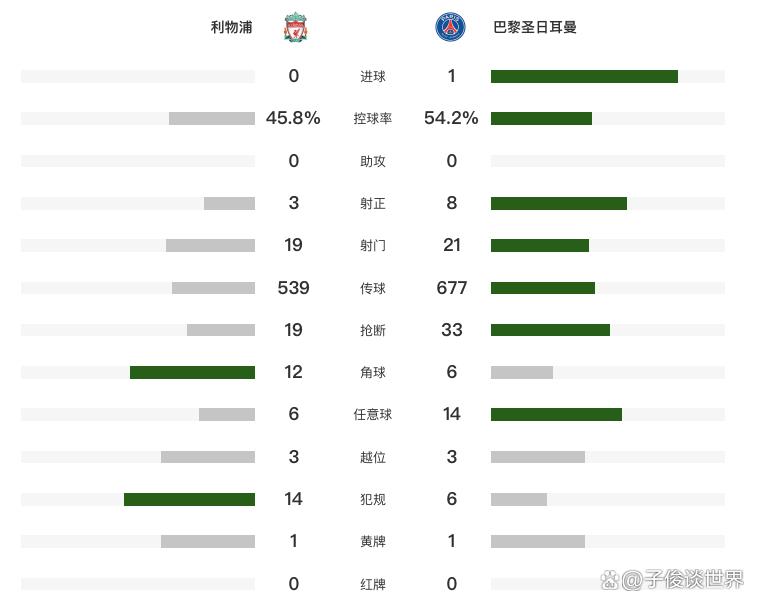Click Liverpool's 539 passes number
This screenshot has height=606, width=759.
click(293, 288)
